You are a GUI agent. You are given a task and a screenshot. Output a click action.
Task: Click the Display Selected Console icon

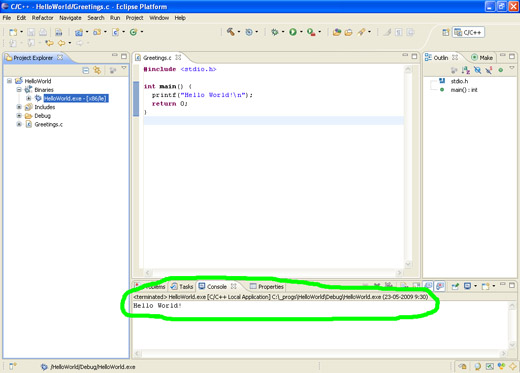[x=468, y=286]
